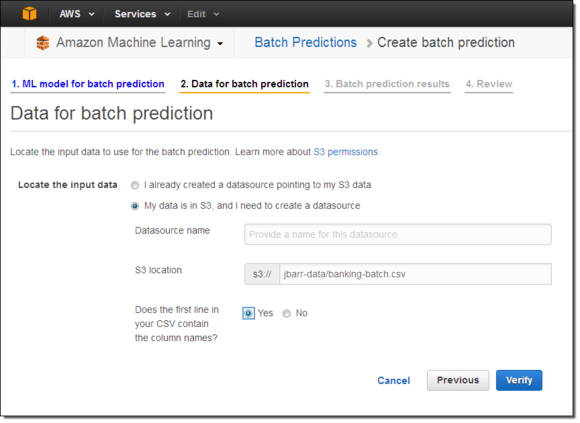Image resolution: width=580 pixels, height=423 pixels.
Task: Go to the Review step tab
Action: tap(489, 84)
